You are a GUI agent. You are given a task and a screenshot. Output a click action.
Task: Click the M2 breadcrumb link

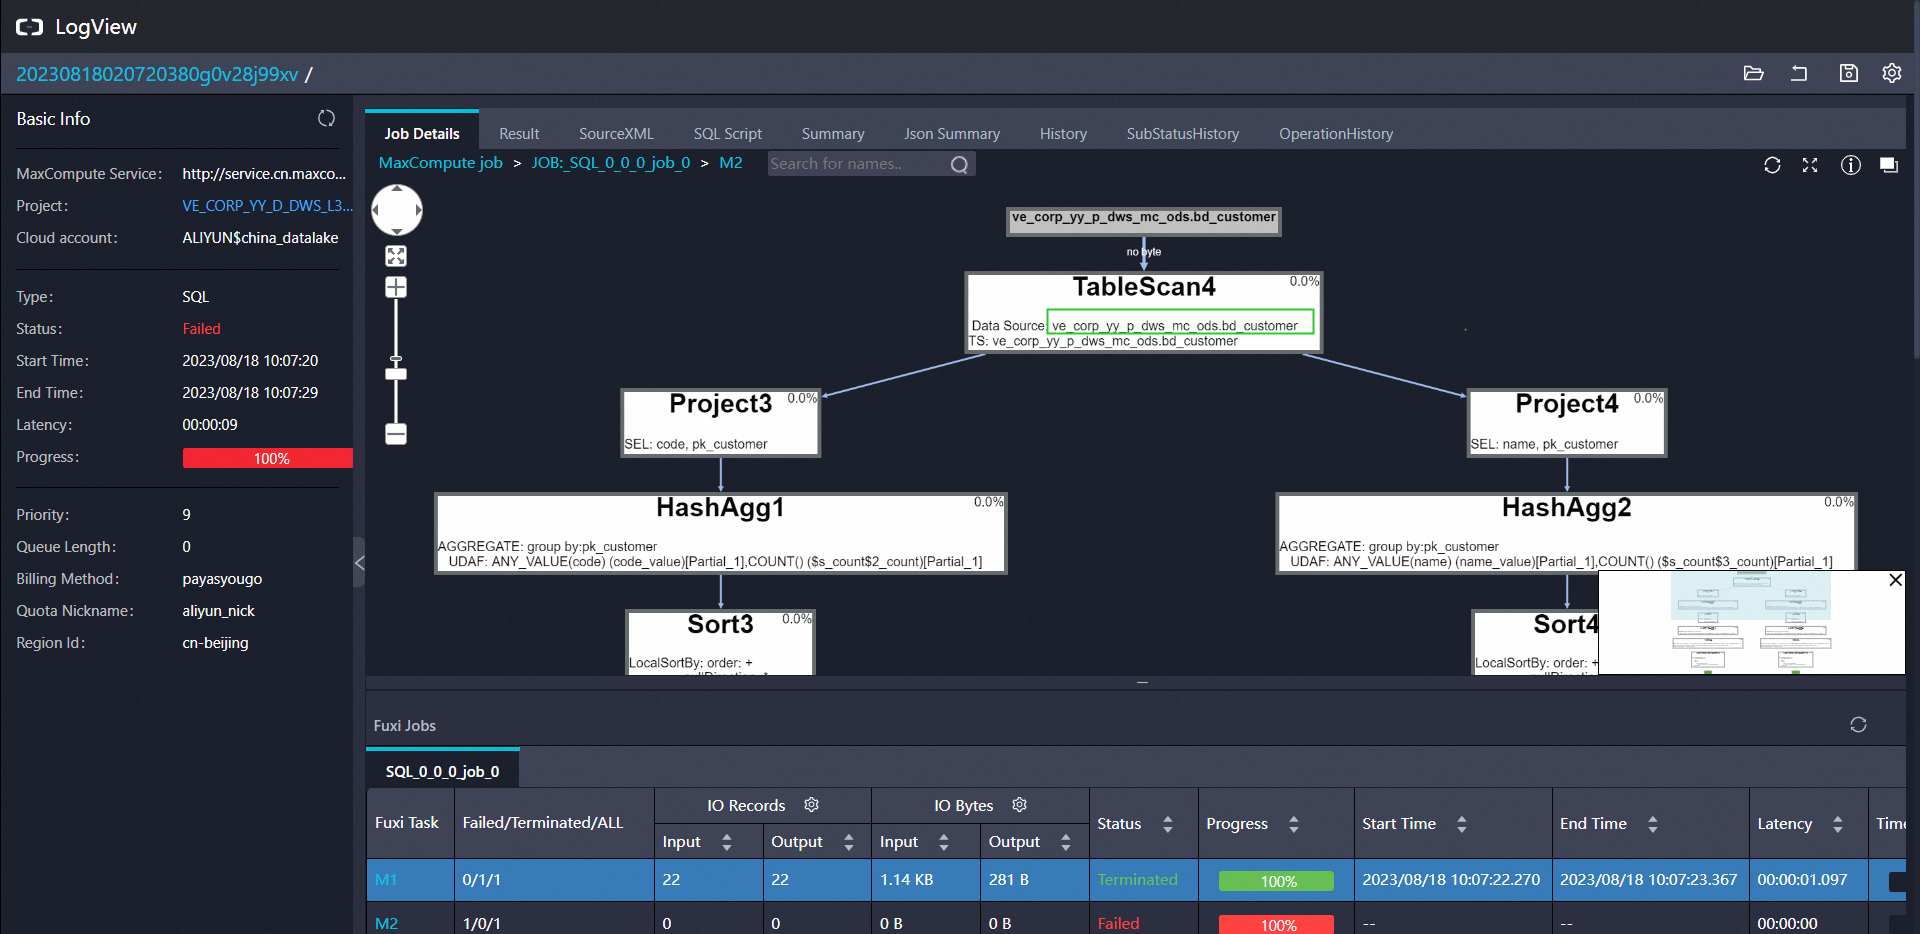(731, 163)
